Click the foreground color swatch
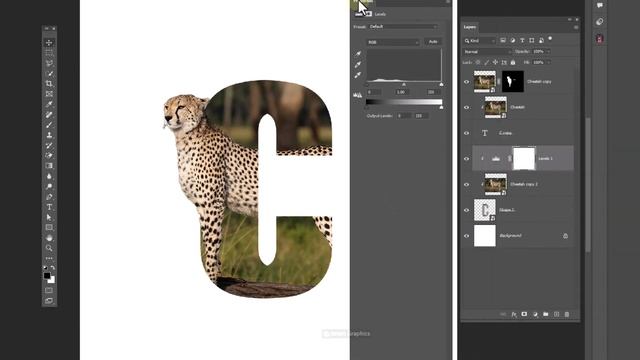The height and width of the screenshot is (360, 640). click(x=47, y=276)
